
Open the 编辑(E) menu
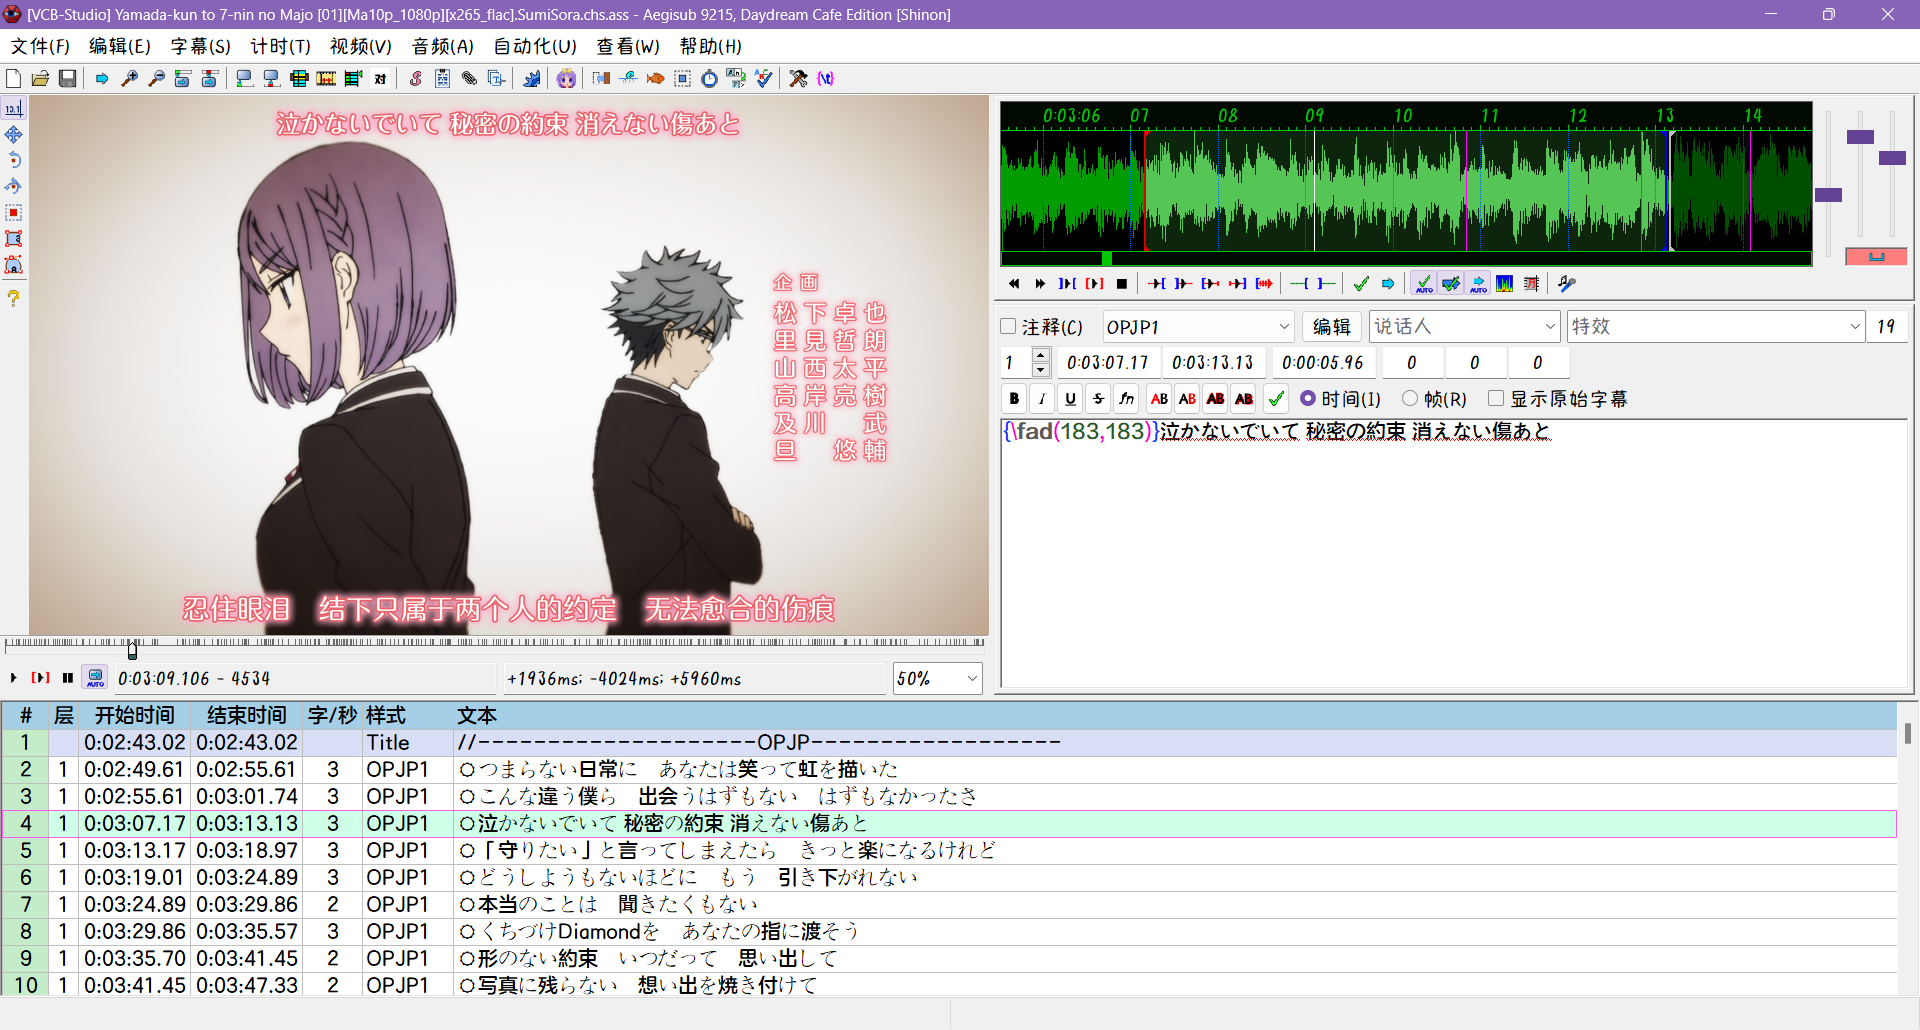coord(120,47)
